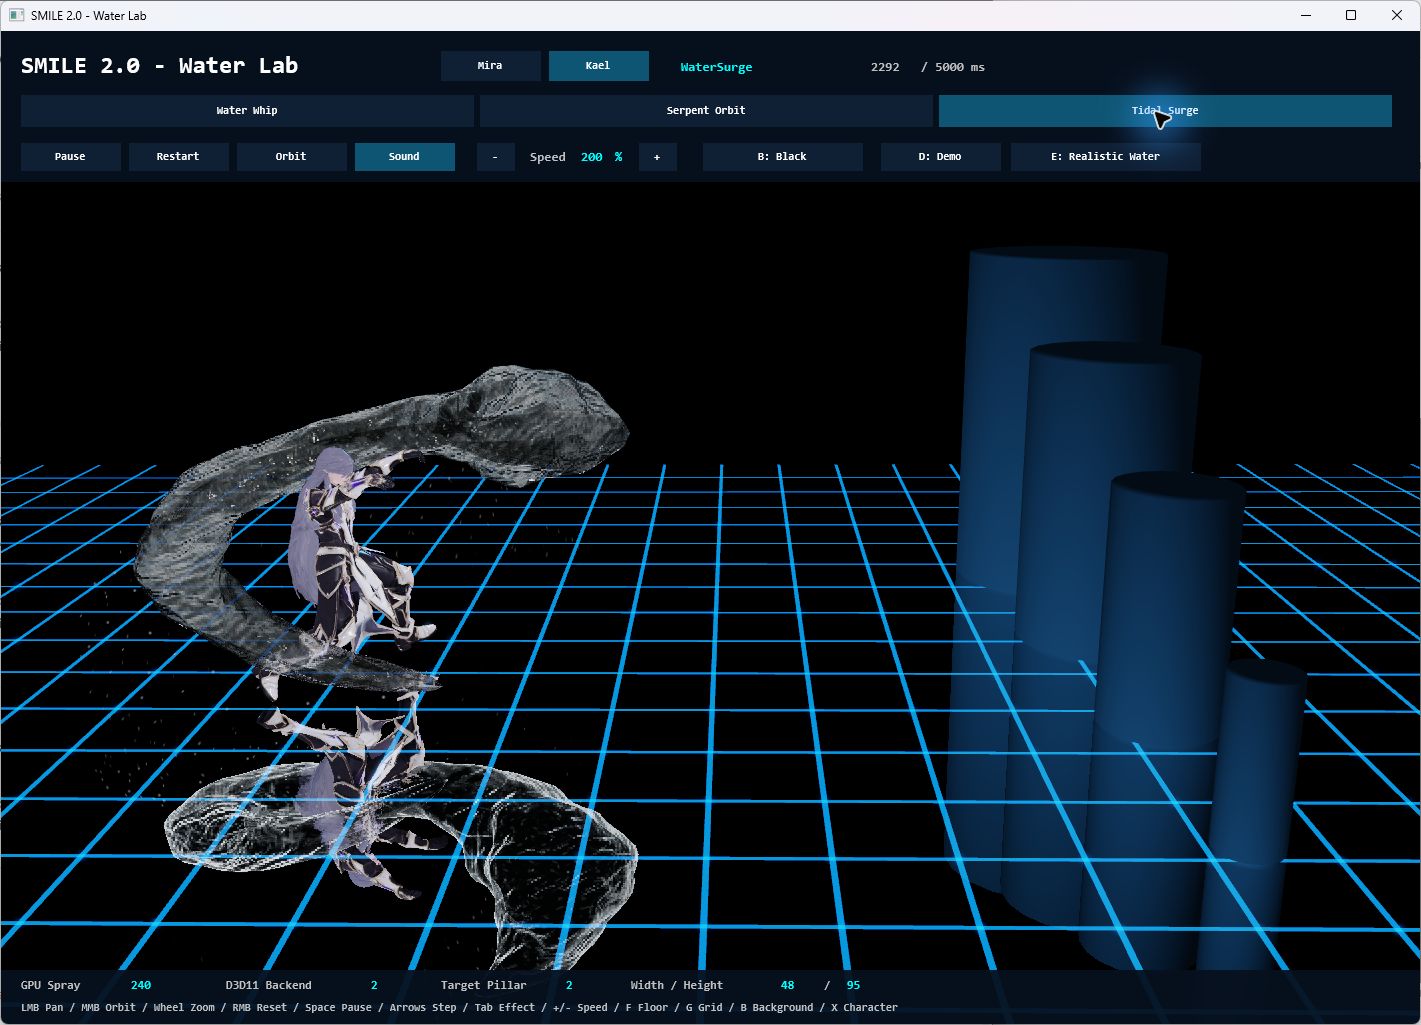This screenshot has height=1025, width=1421.
Task: Restart the water effect animation
Action: point(178,157)
